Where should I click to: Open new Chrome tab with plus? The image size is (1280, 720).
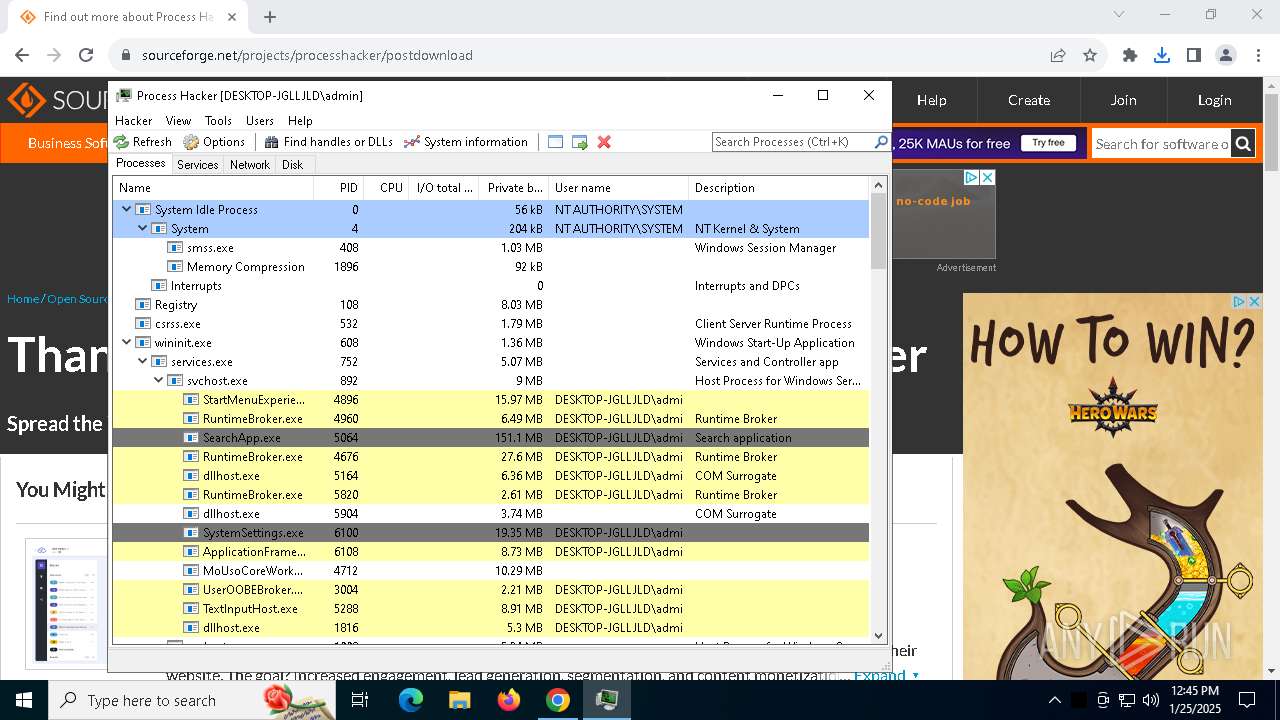tap(270, 16)
